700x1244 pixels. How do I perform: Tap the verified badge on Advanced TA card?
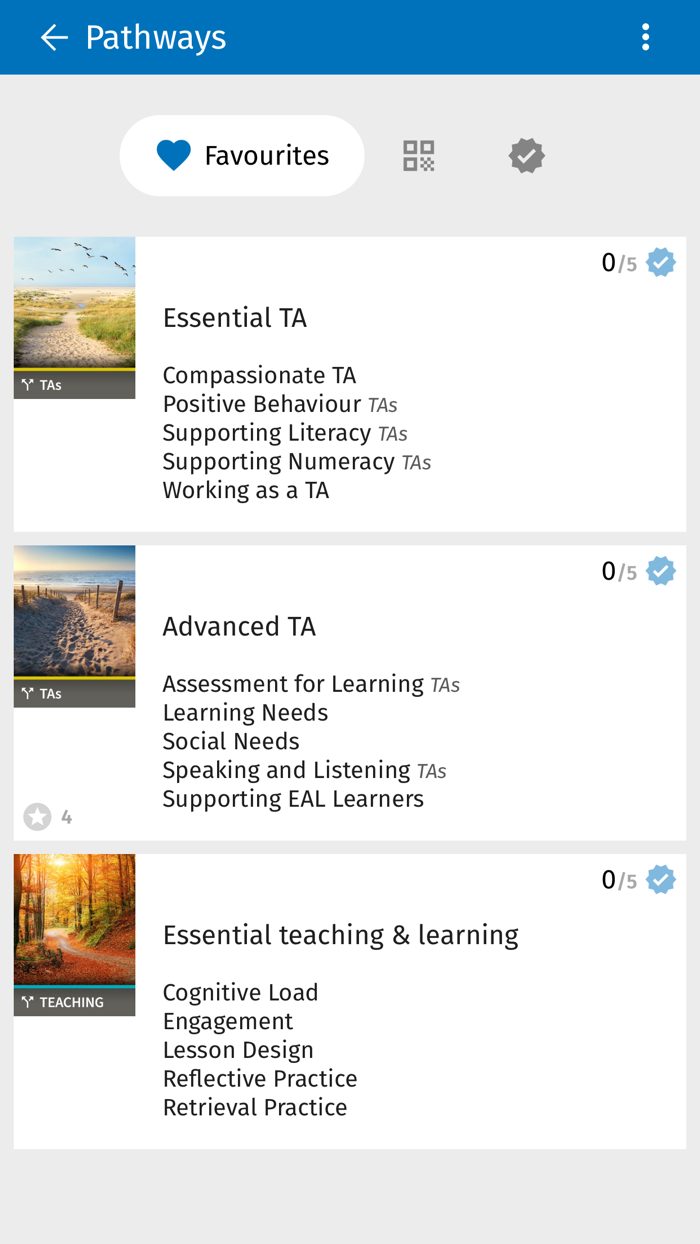point(661,570)
